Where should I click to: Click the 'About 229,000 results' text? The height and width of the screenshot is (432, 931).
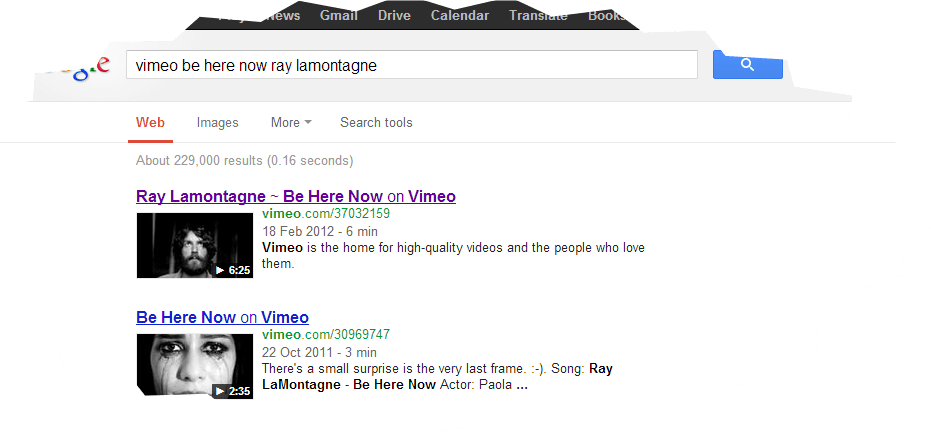[244, 161]
